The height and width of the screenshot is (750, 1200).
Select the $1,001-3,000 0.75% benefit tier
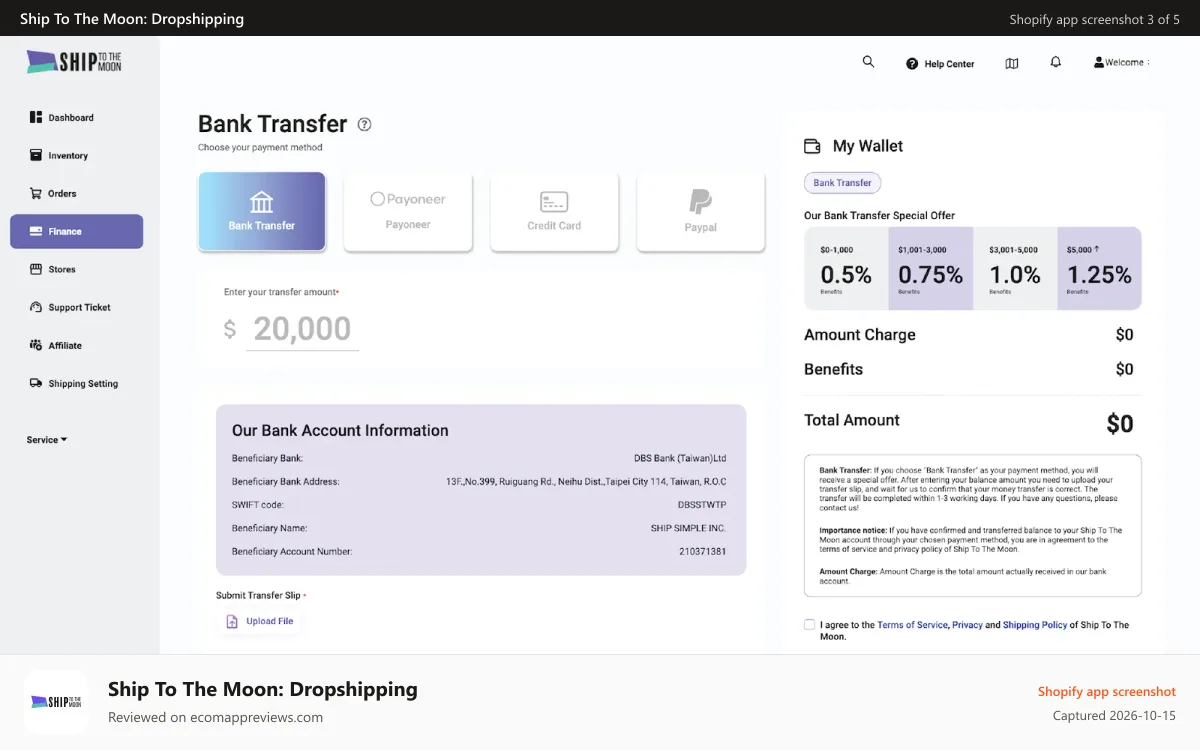pos(931,269)
